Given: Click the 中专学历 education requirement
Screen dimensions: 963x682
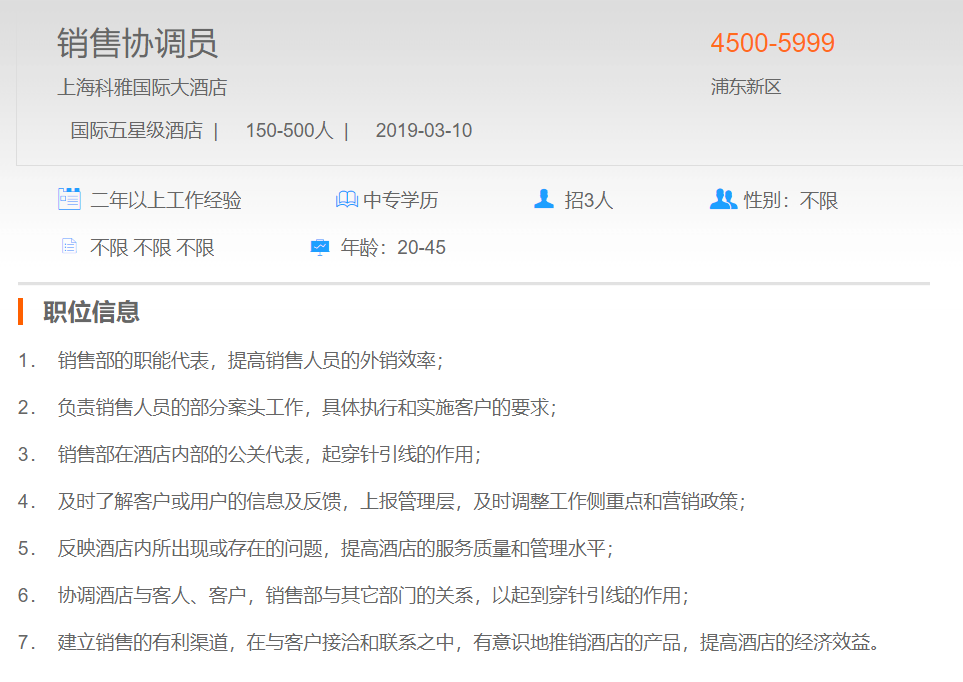Looking at the screenshot, I should click(x=400, y=200).
